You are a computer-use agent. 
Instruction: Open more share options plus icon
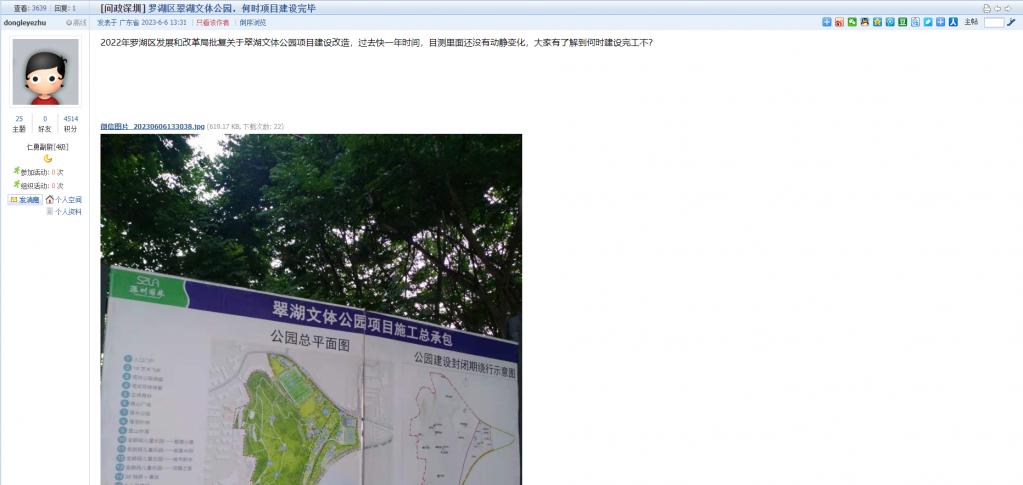click(827, 22)
